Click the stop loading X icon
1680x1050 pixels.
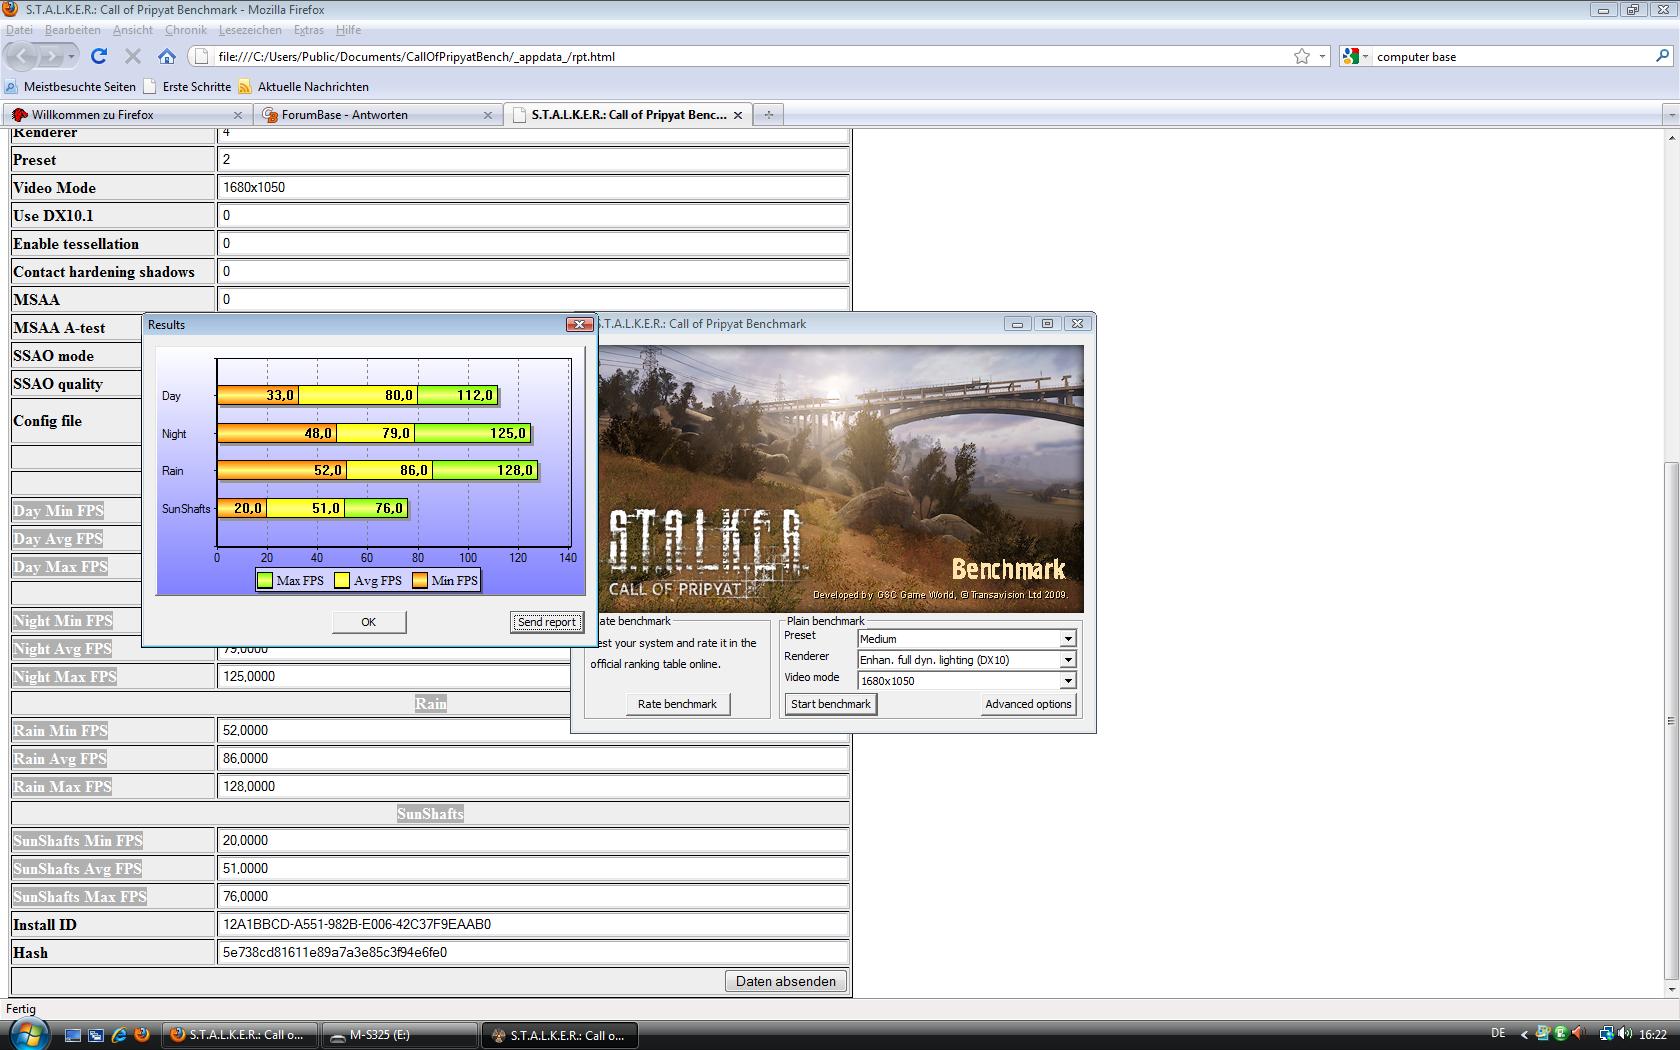click(133, 56)
